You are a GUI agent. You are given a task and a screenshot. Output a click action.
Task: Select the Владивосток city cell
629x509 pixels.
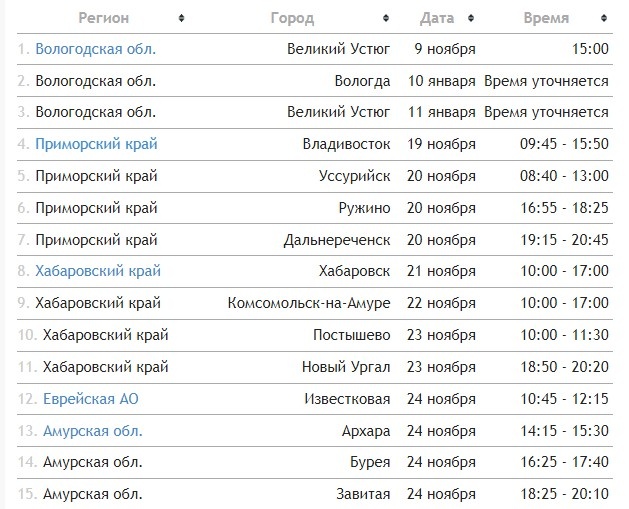click(346, 144)
